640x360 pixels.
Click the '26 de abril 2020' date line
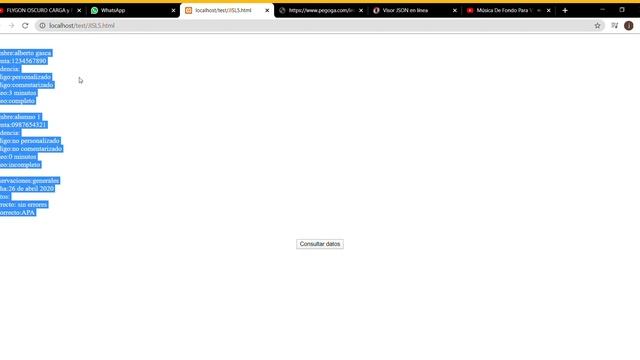[27, 189]
